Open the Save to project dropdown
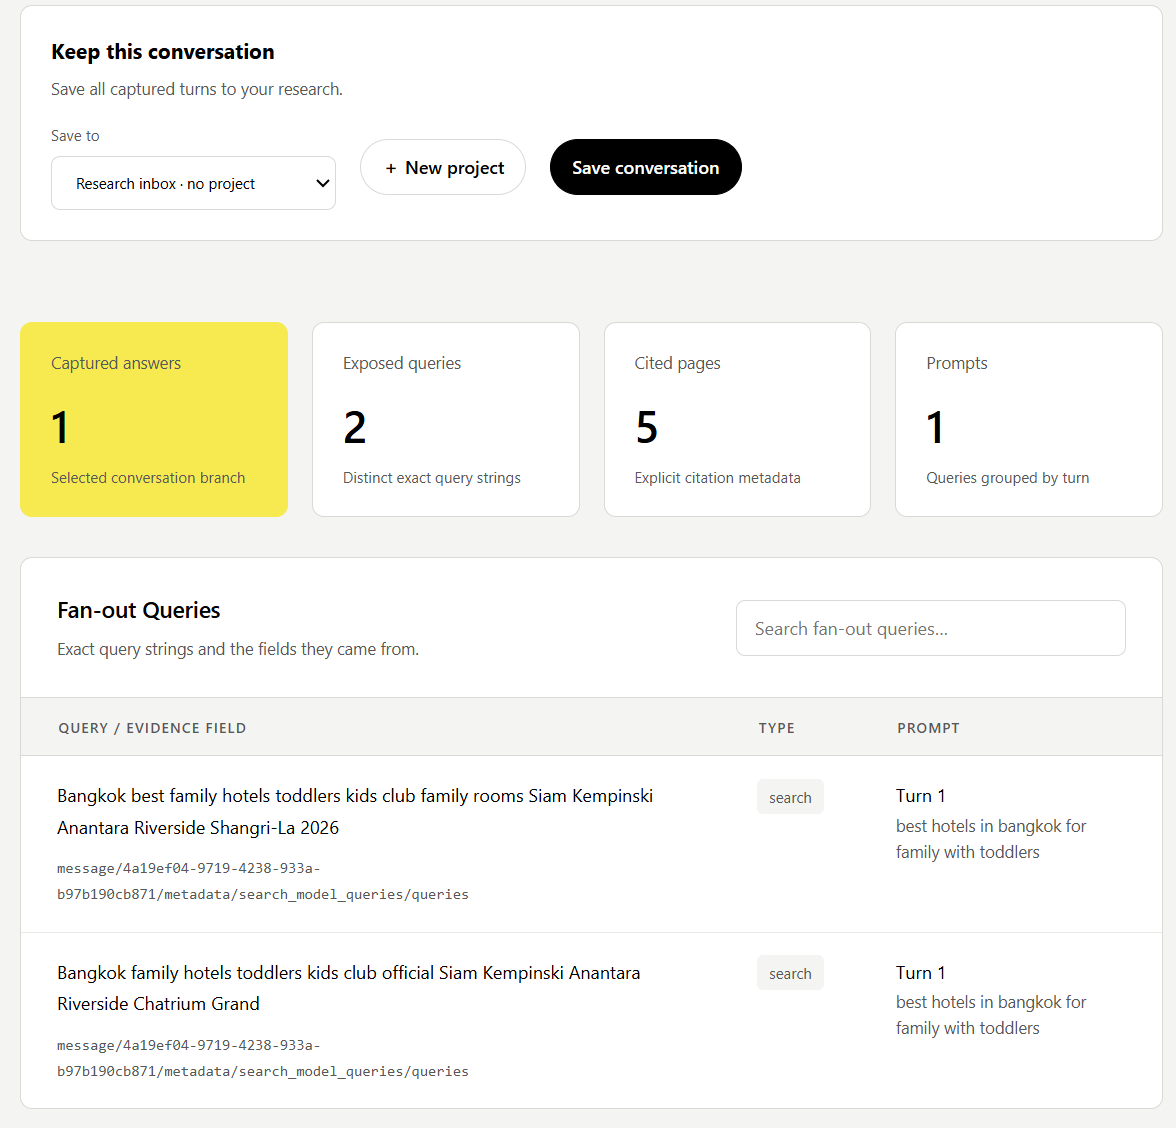The image size is (1176, 1128). 193,183
